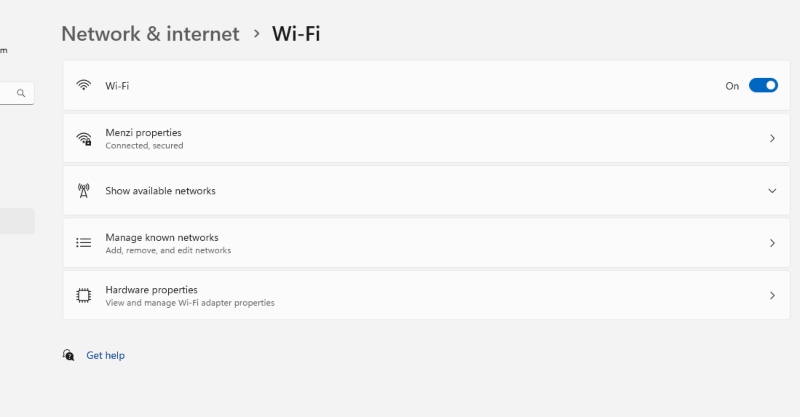Open Menzi properties via right chevron
This screenshot has height=417, width=800.
772,139
